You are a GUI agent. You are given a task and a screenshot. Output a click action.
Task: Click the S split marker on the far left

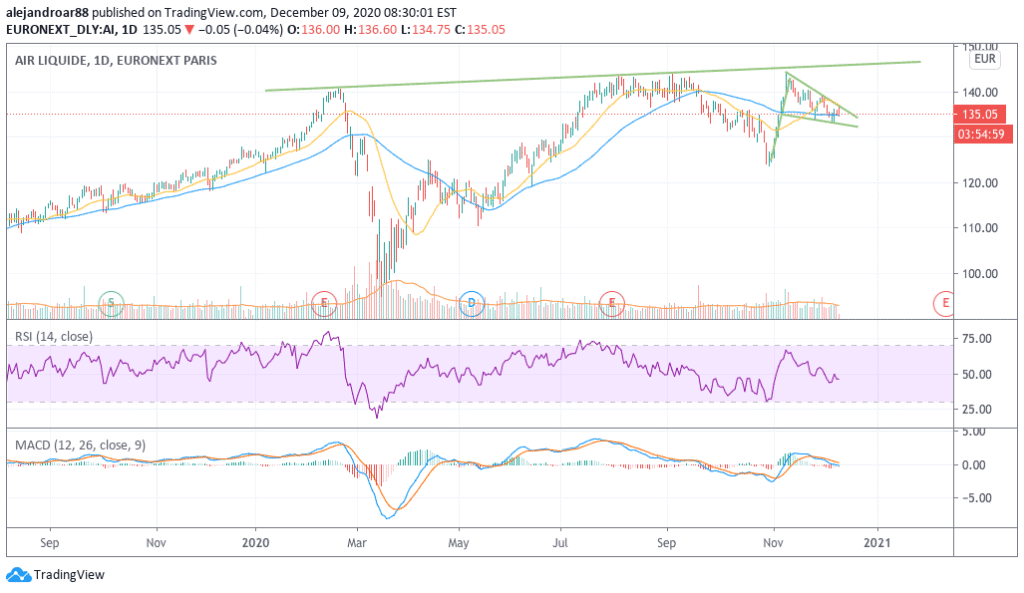coord(111,303)
